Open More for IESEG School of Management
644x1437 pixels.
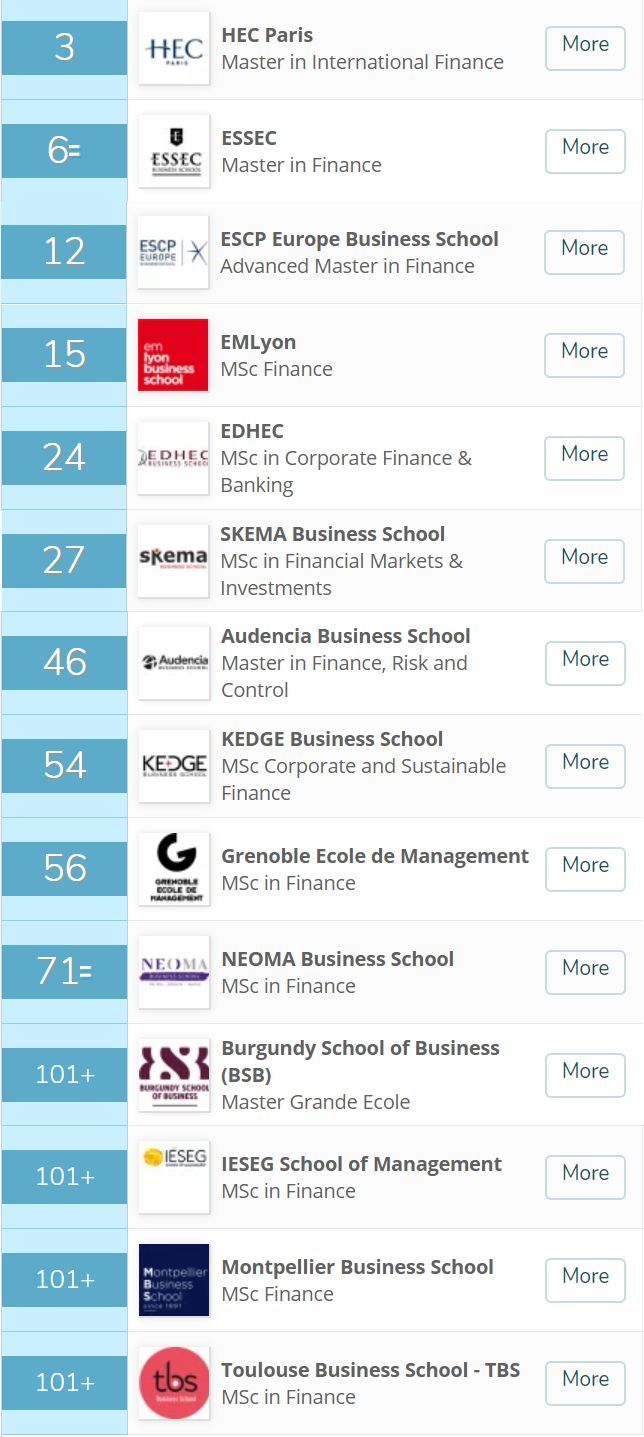pos(585,1177)
